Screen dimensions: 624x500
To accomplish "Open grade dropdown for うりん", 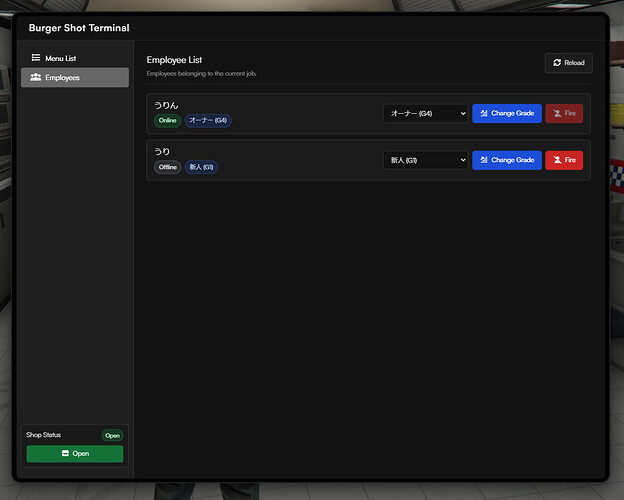I will 425,113.
